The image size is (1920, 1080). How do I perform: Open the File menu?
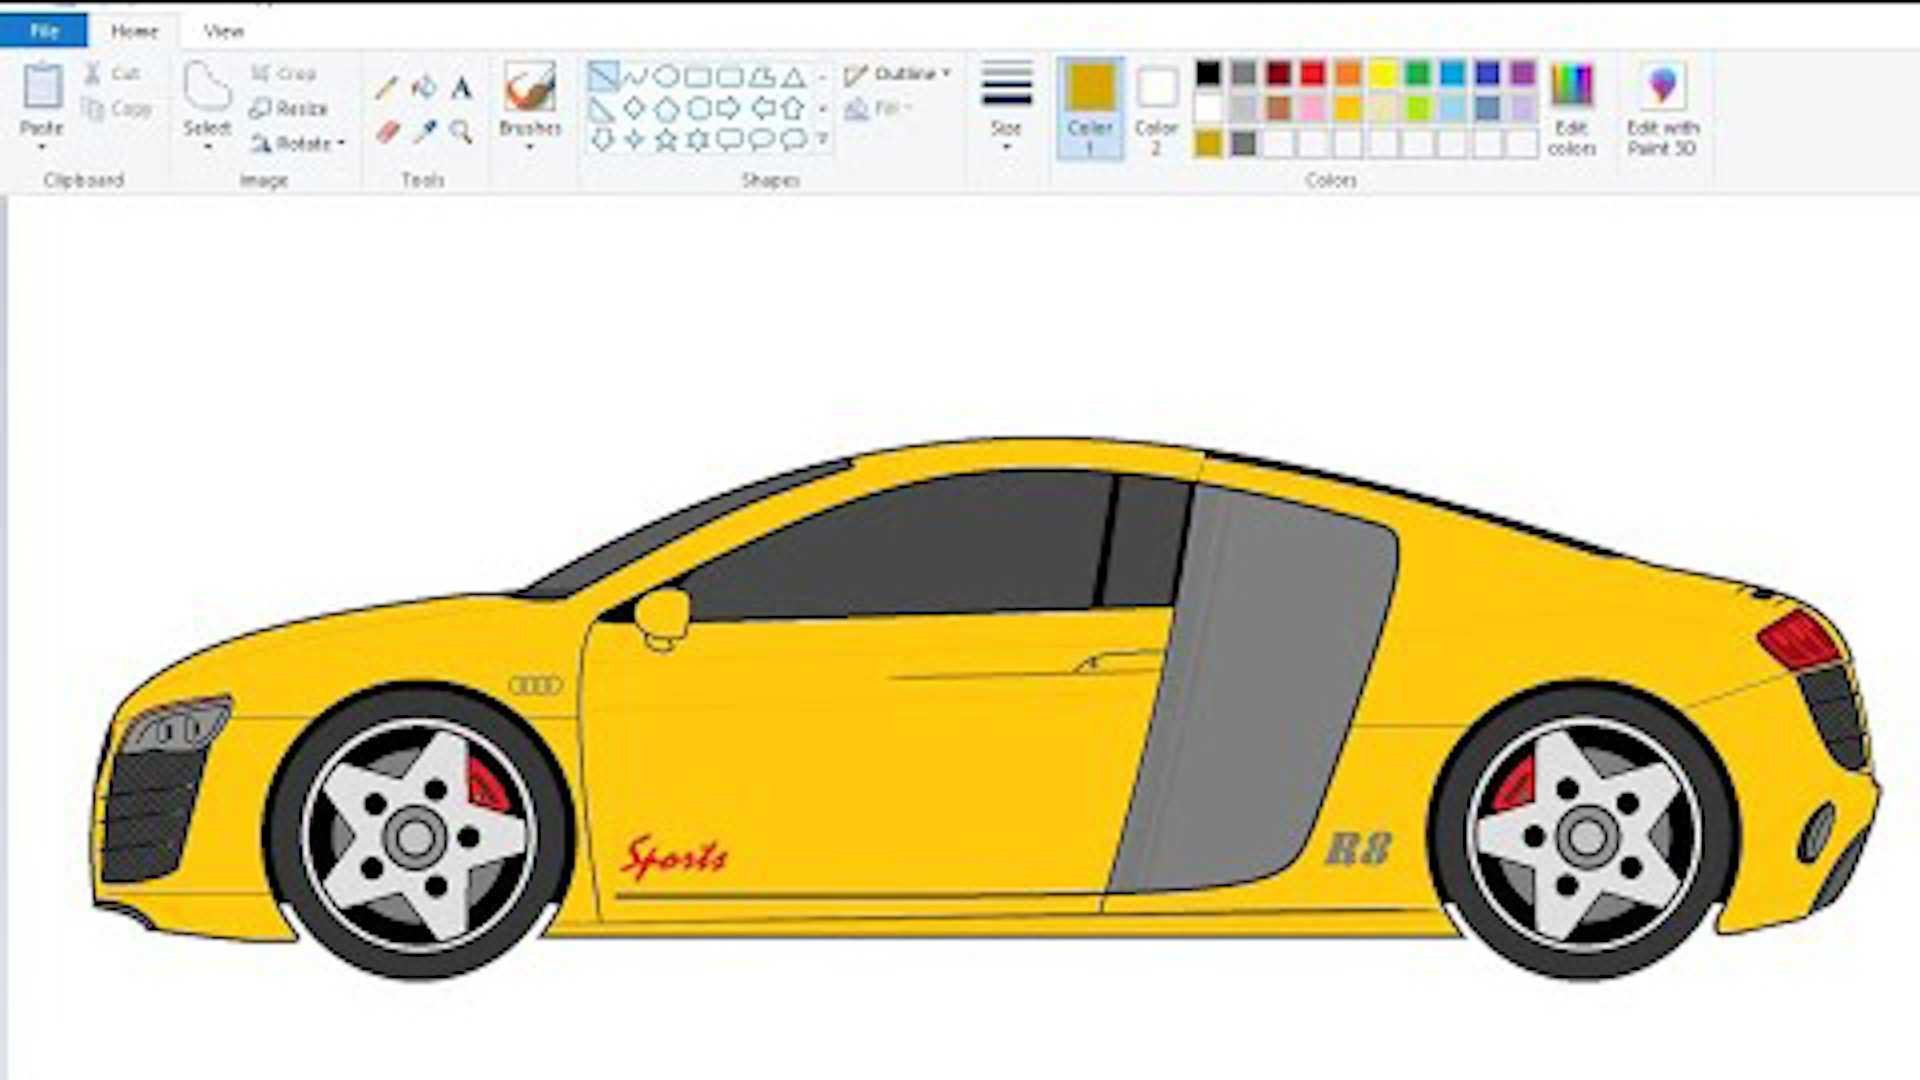(x=44, y=31)
